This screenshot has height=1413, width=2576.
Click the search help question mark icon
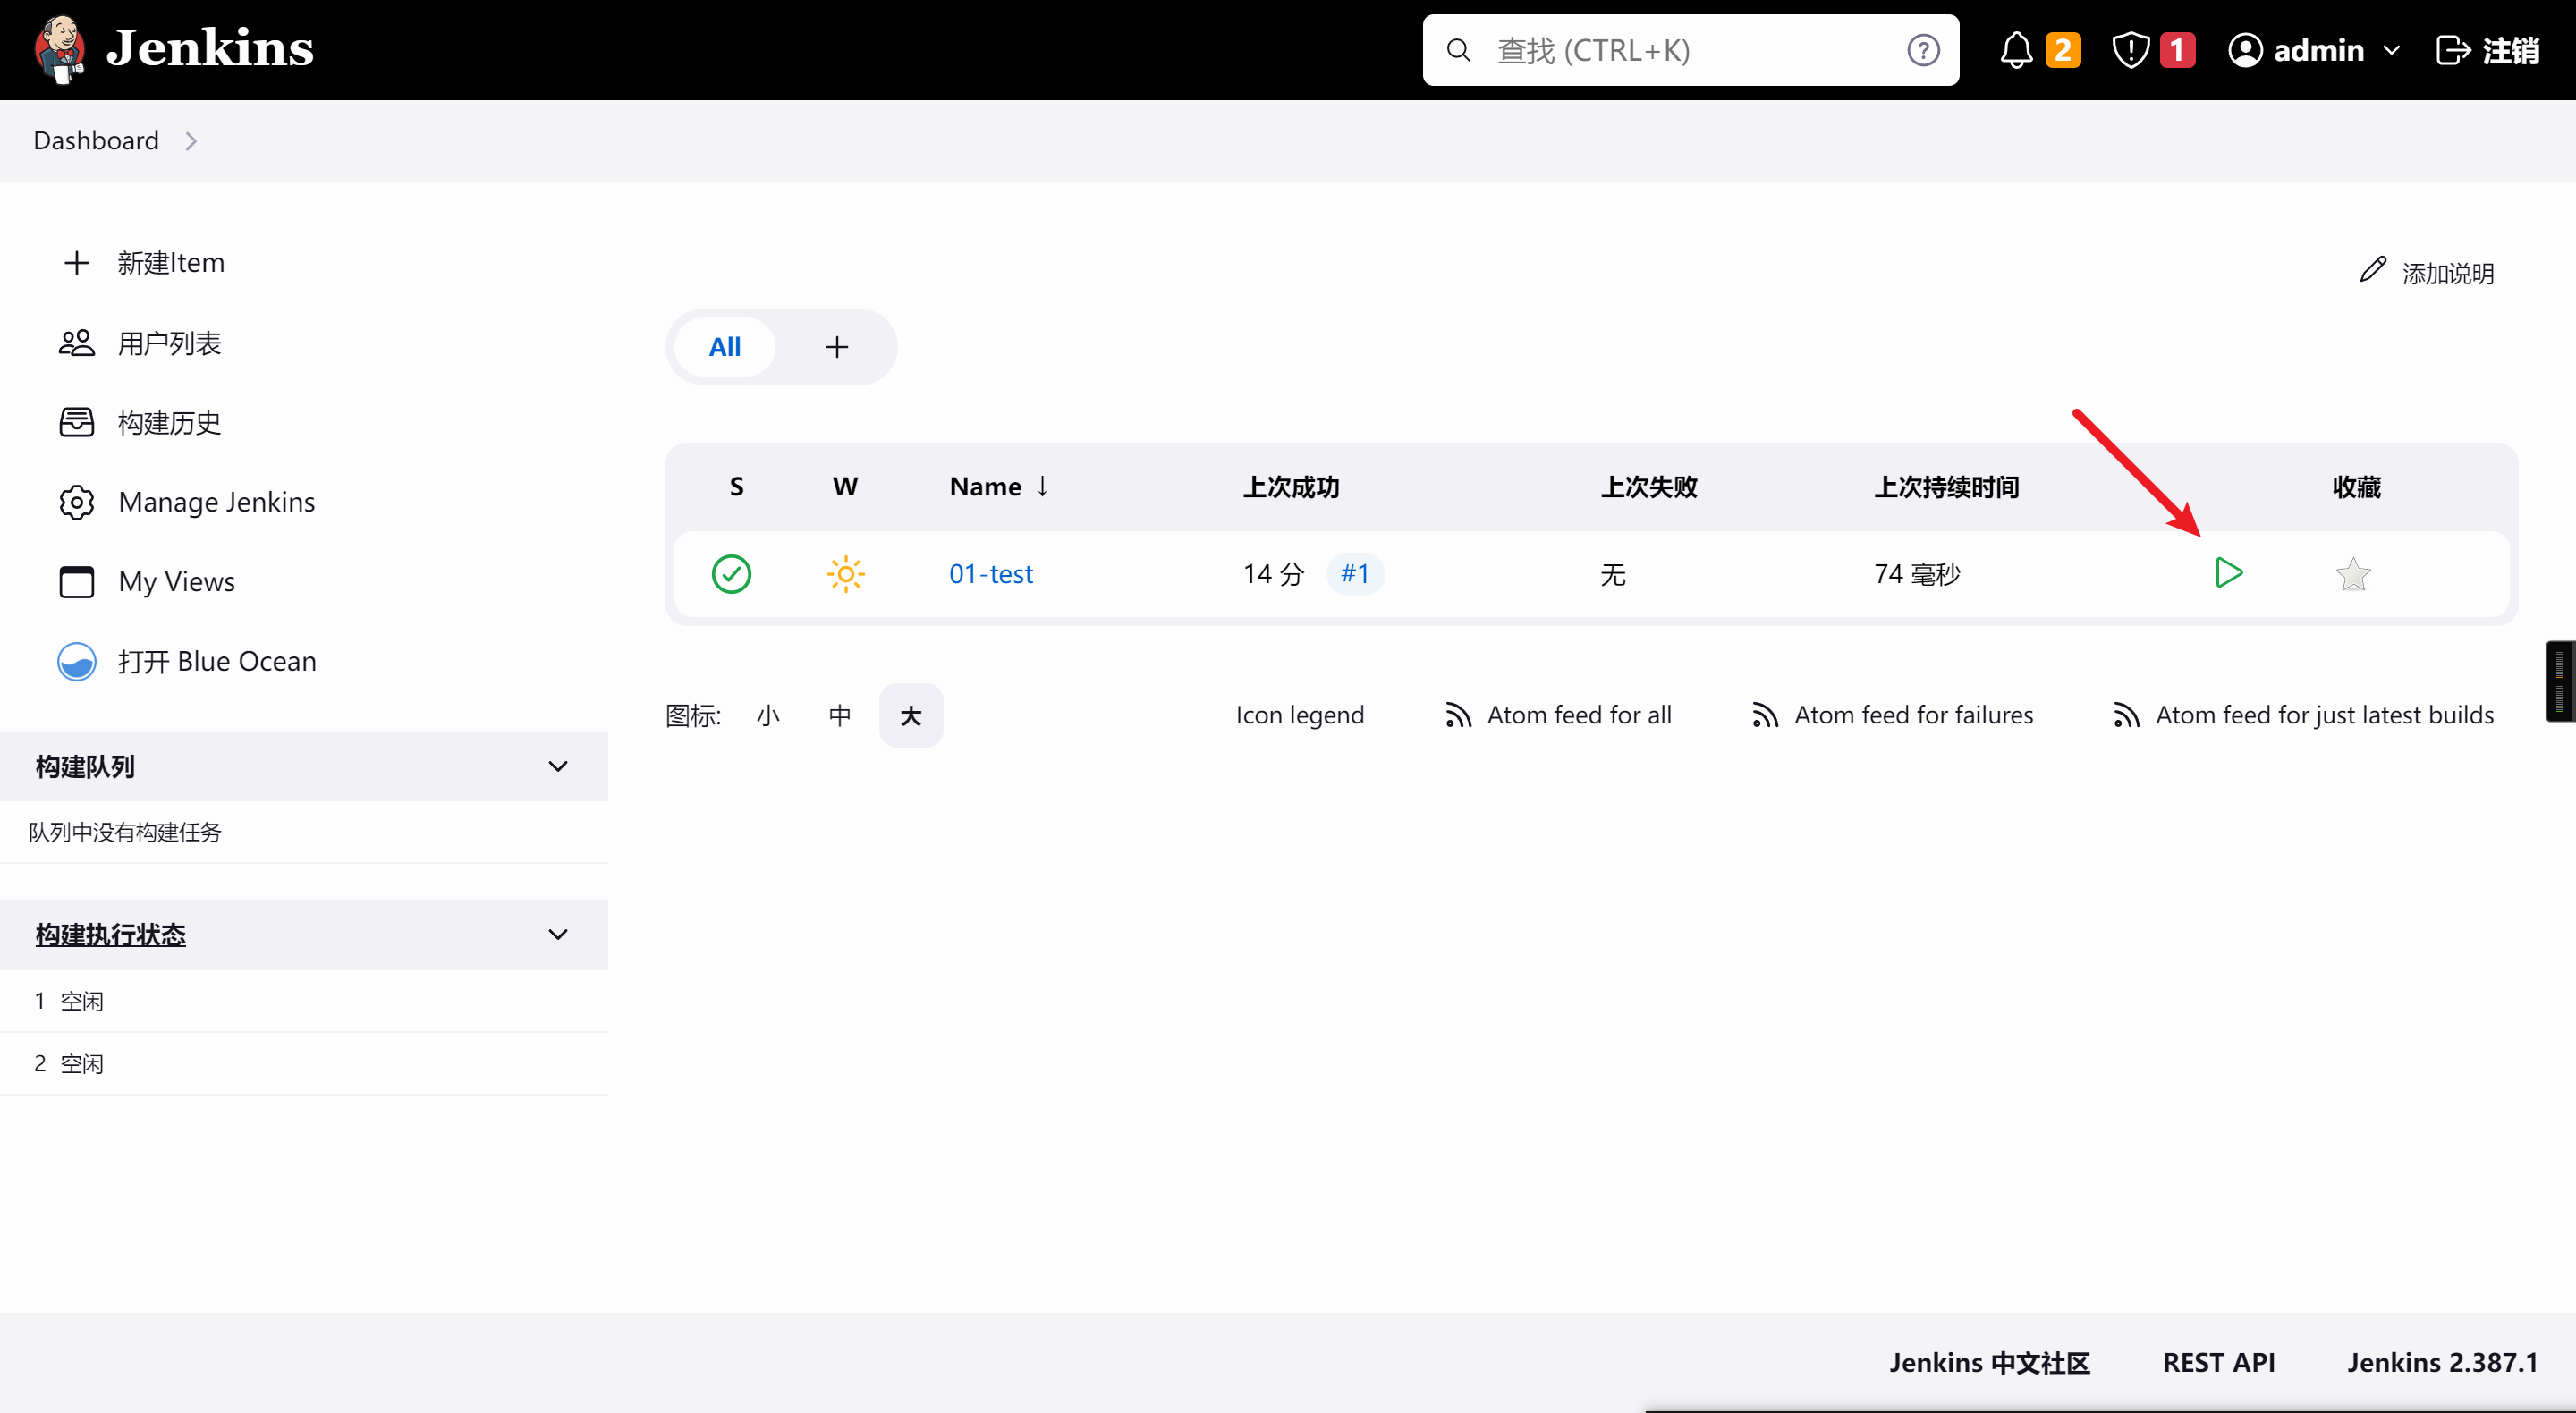(x=1922, y=50)
